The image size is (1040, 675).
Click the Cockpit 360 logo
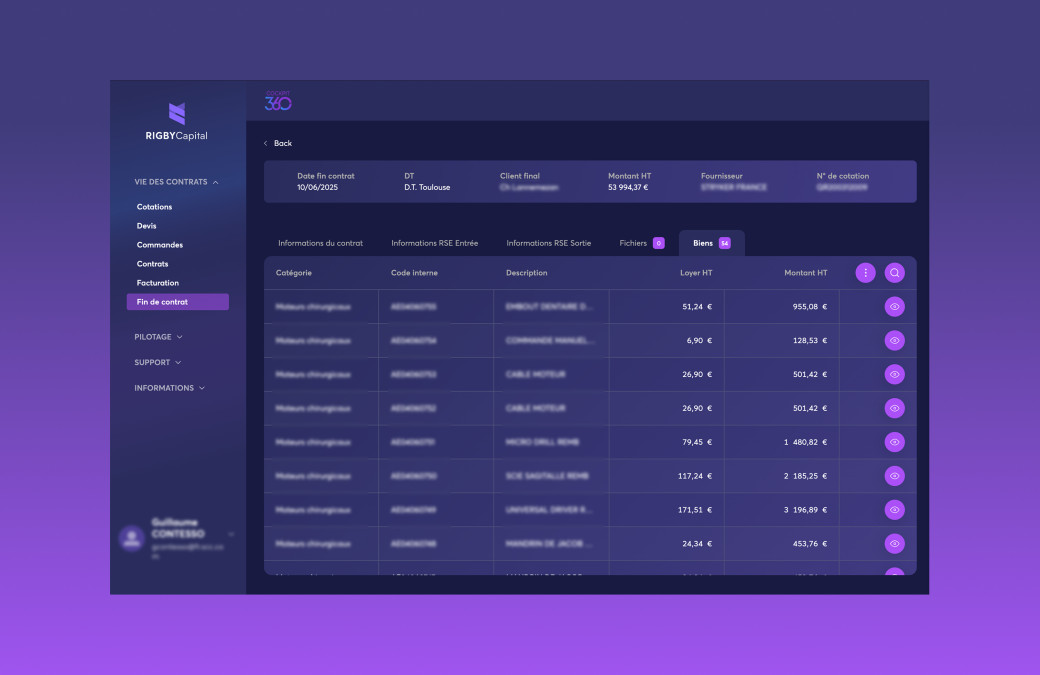click(278, 101)
